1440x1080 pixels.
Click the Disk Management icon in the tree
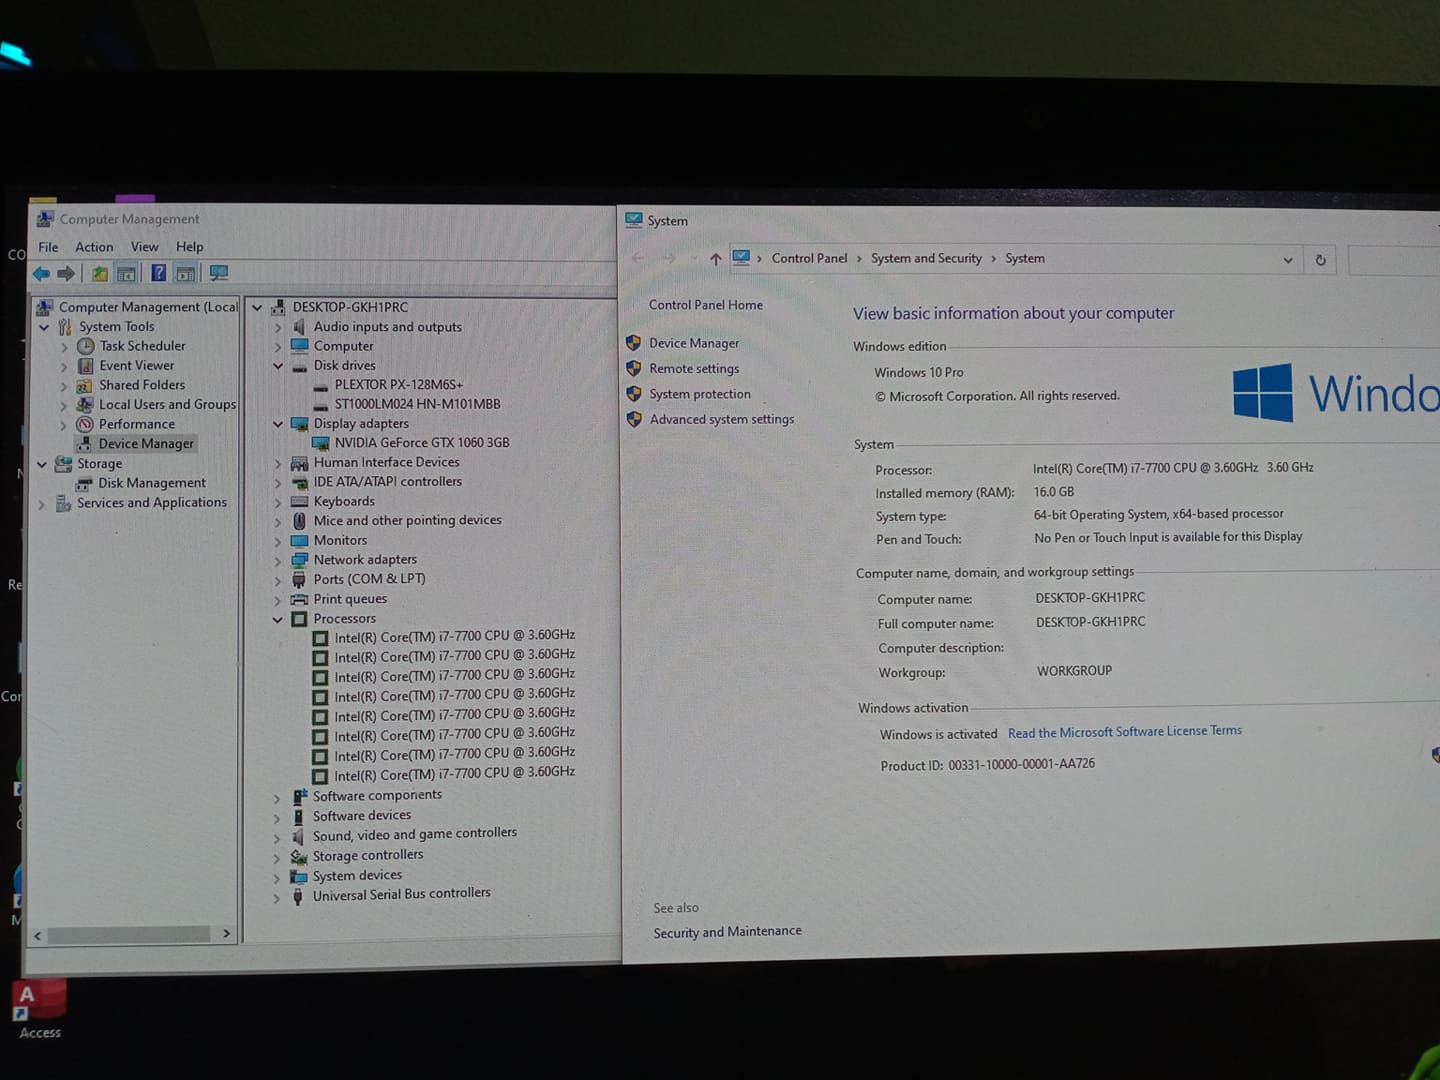pos(84,483)
